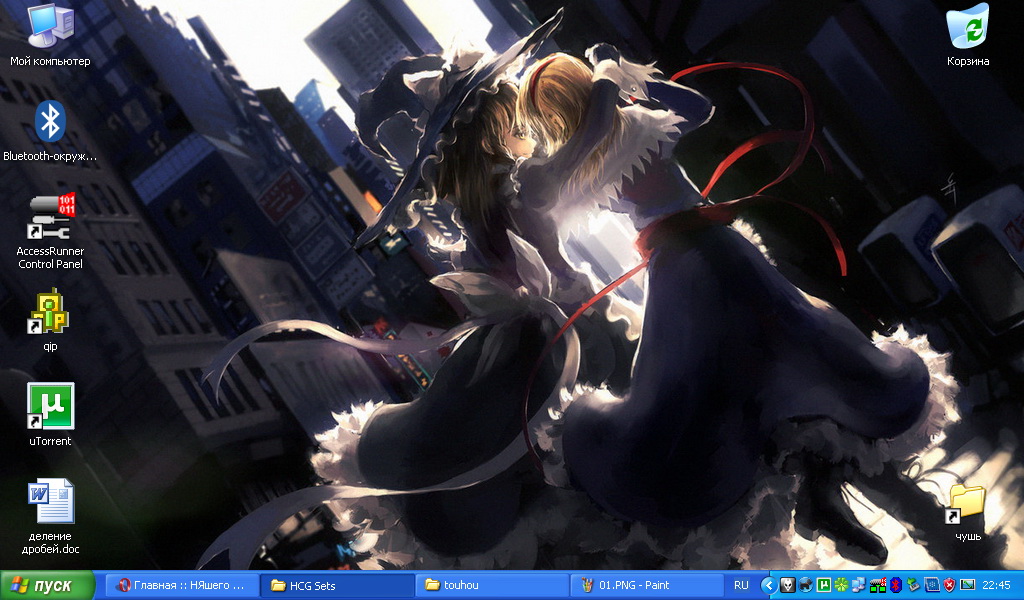This screenshot has height=600, width=1024.
Task: Switch to the HCG Sets folder window
Action: pos(337,585)
